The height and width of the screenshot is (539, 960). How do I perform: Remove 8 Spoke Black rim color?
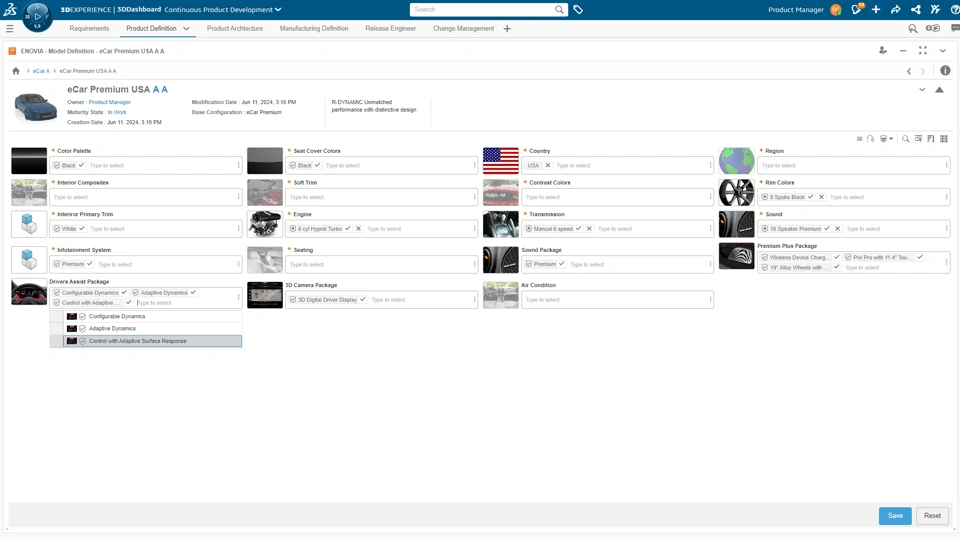[x=822, y=197]
